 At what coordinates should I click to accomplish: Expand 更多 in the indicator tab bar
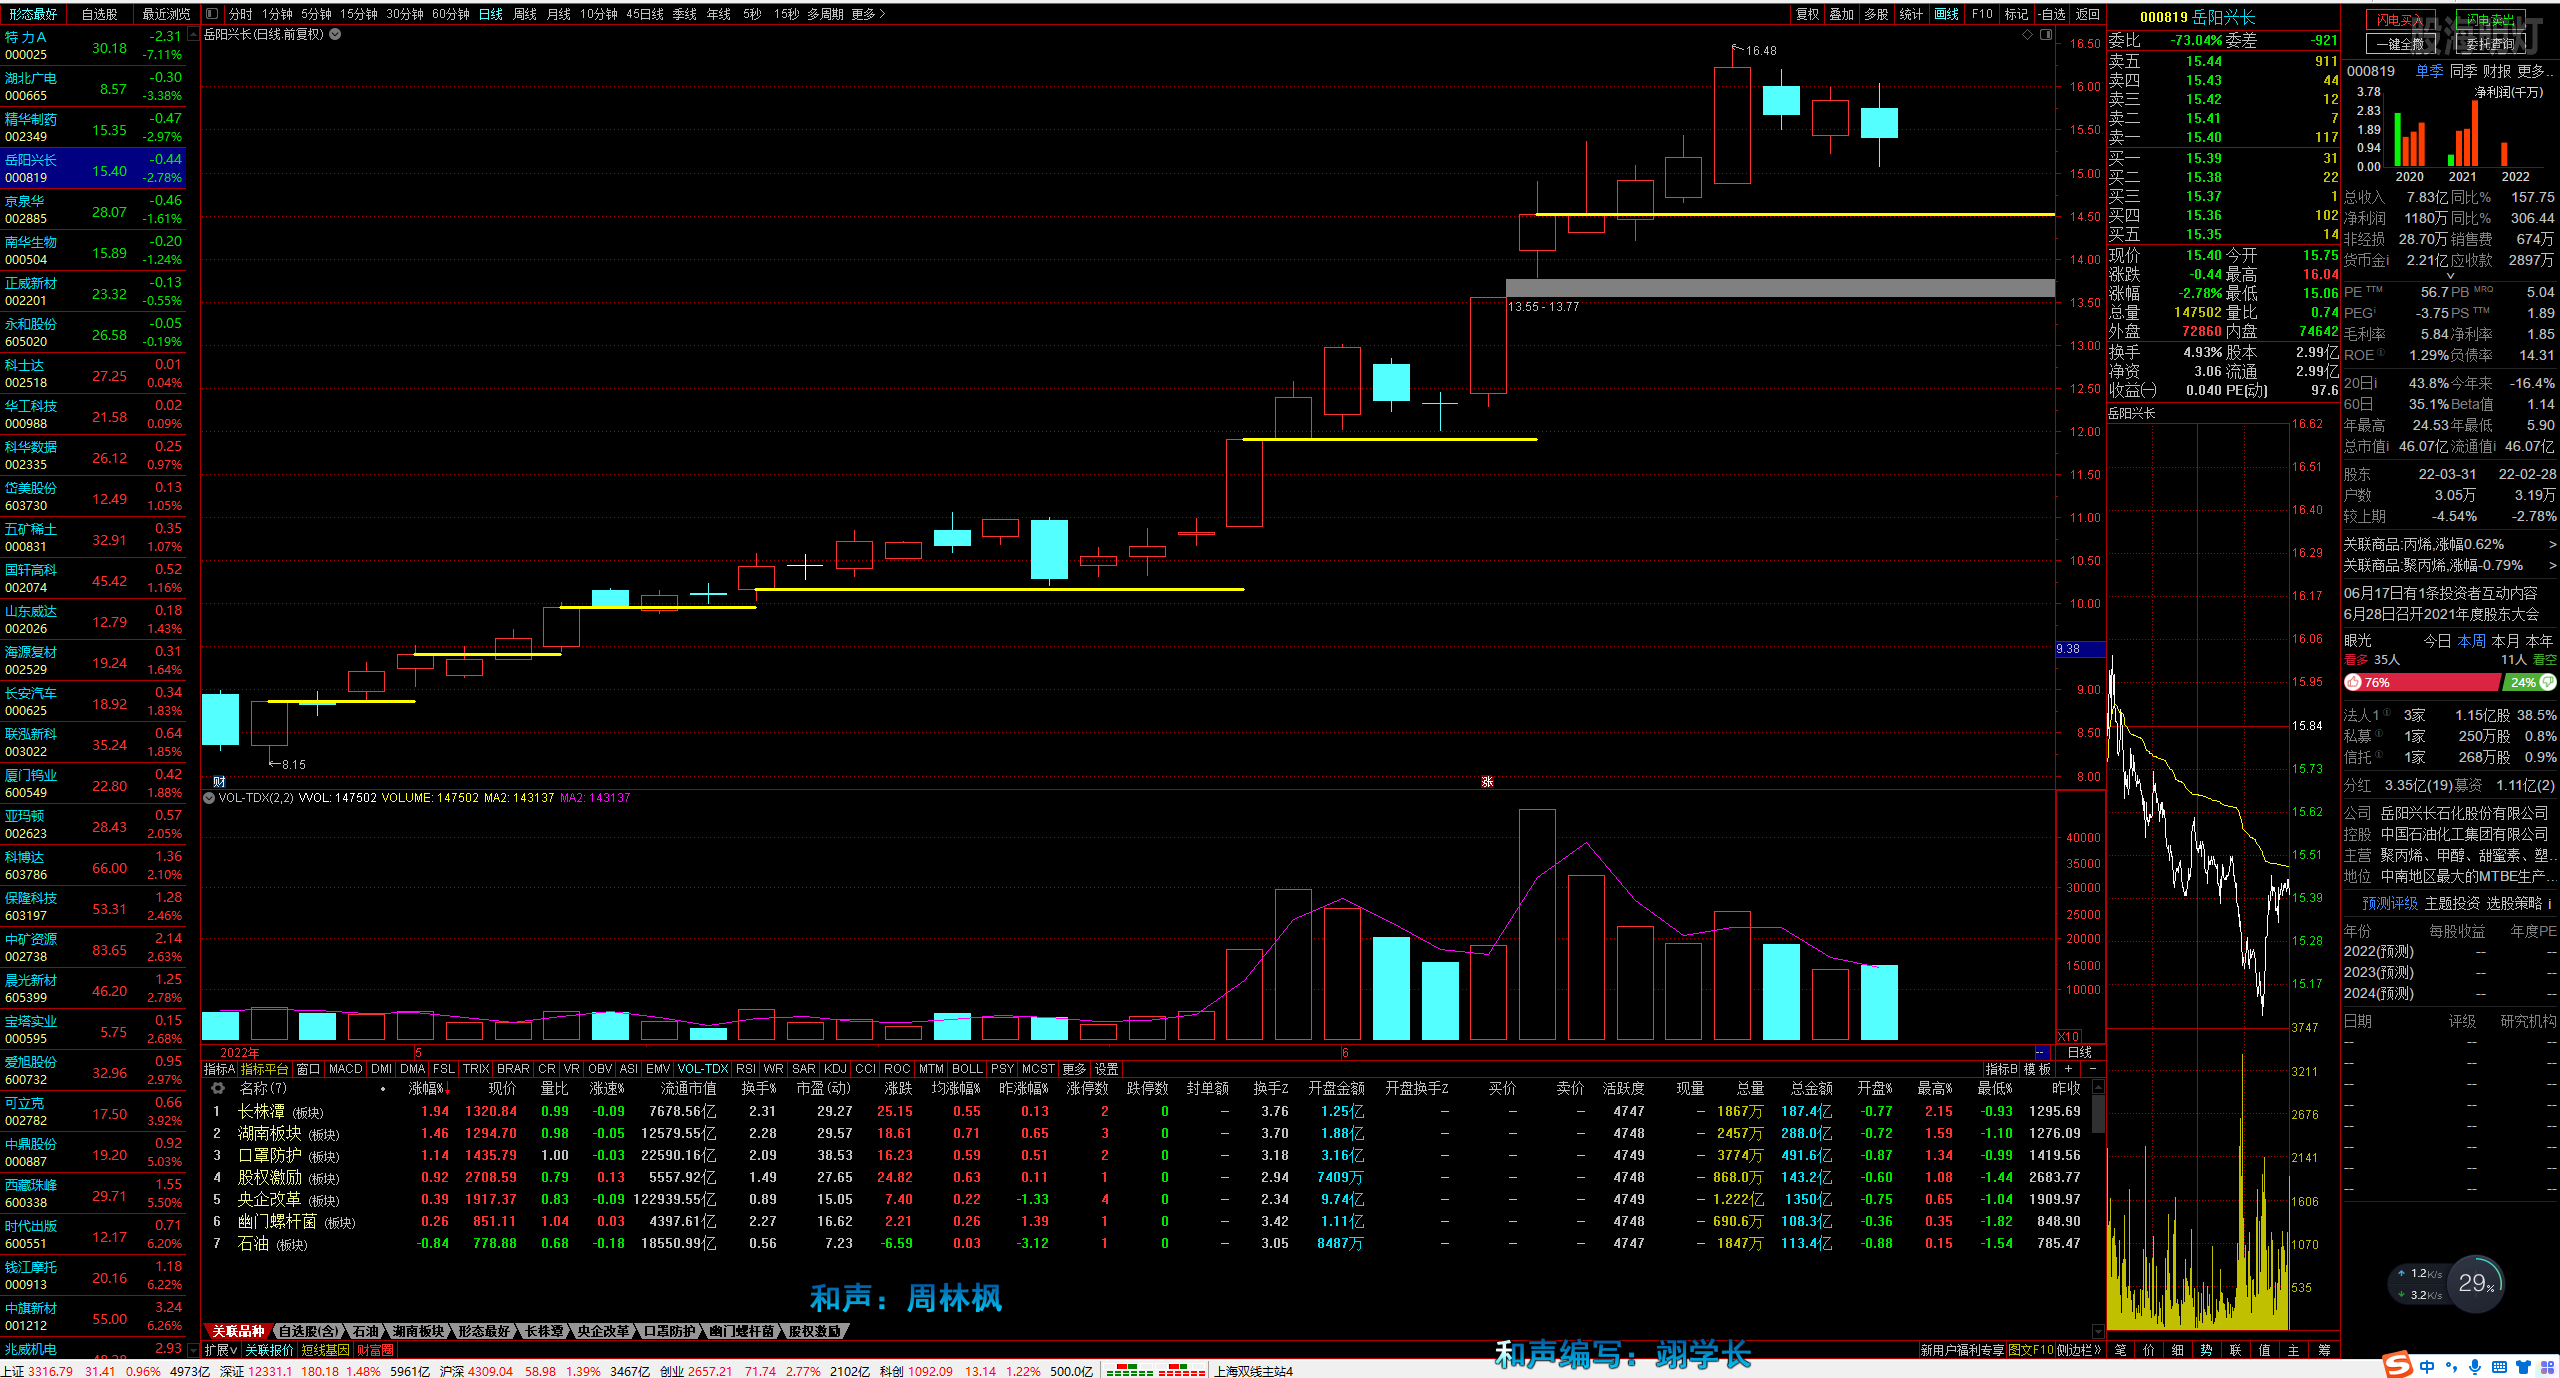1074,1069
